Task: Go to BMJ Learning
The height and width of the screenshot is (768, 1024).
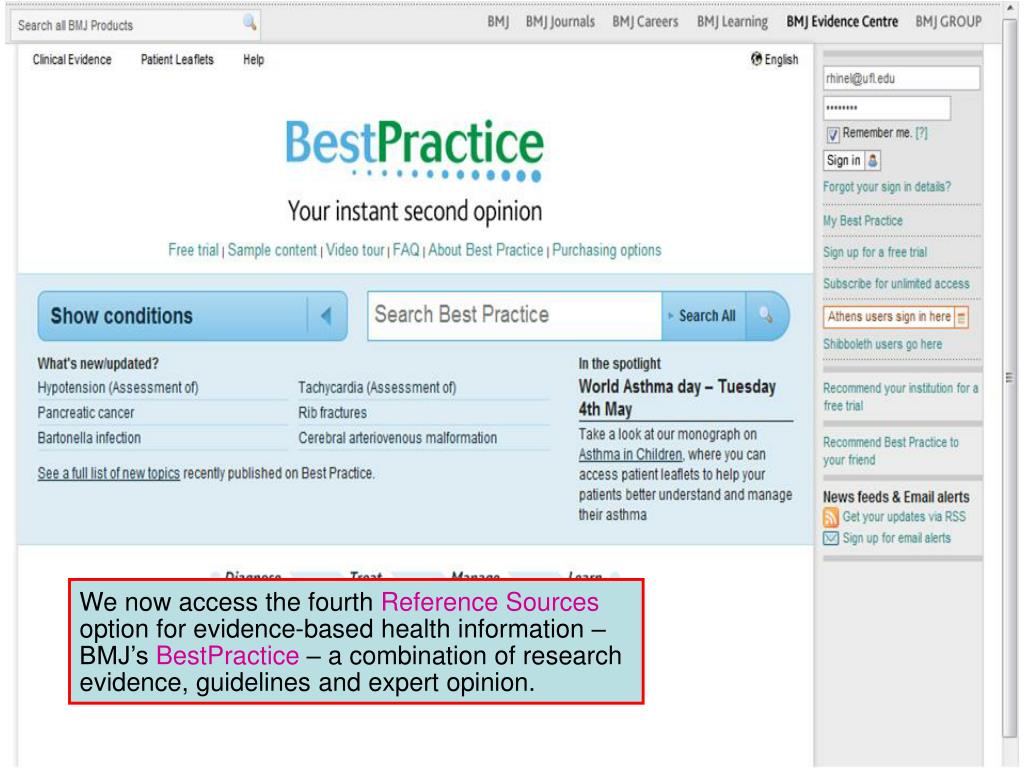Action: [732, 22]
